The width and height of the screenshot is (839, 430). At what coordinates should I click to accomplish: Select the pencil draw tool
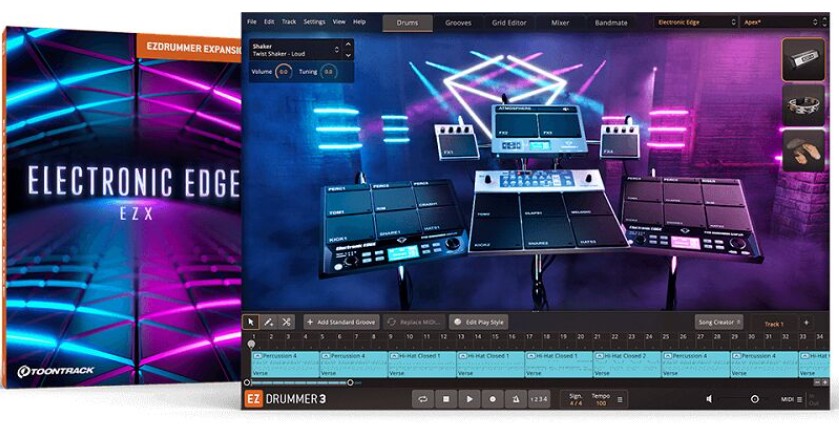[269, 322]
